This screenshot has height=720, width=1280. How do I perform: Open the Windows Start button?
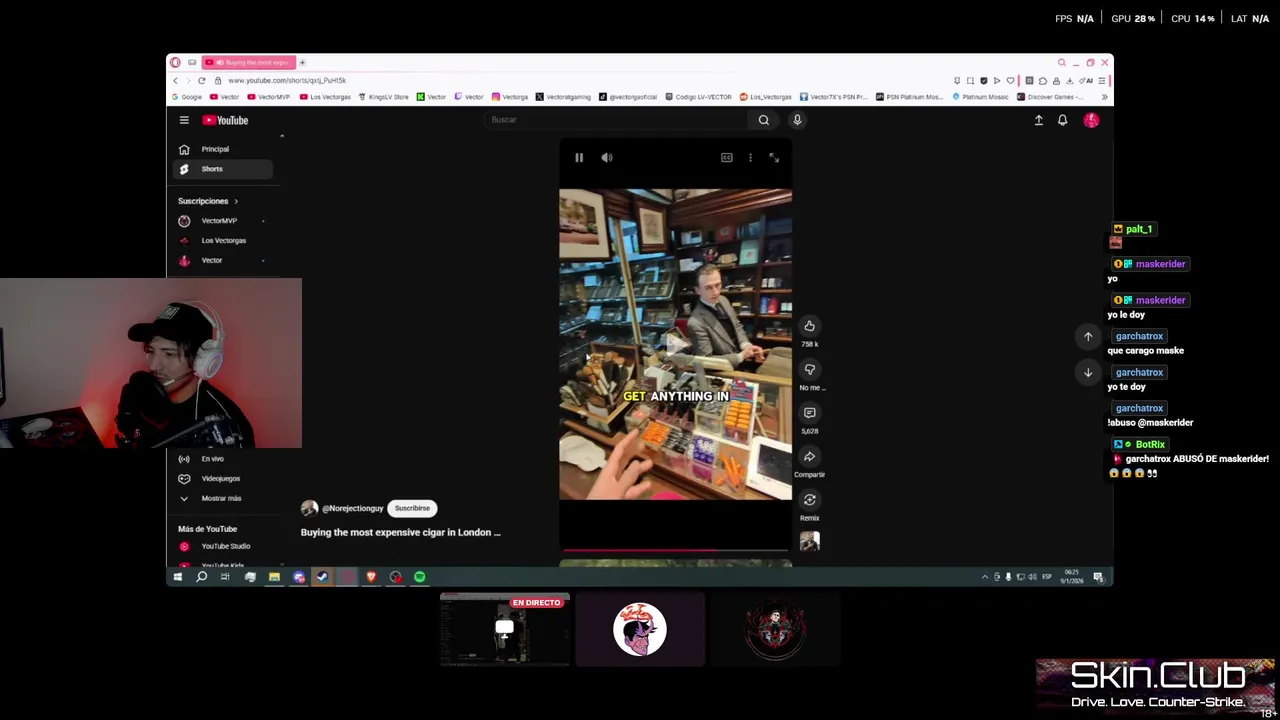pos(178,577)
